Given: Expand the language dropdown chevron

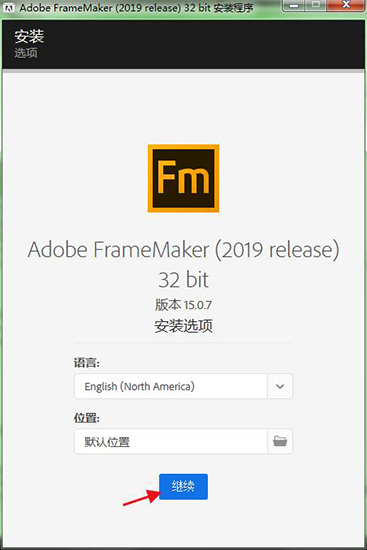Looking at the screenshot, I should [x=280, y=386].
